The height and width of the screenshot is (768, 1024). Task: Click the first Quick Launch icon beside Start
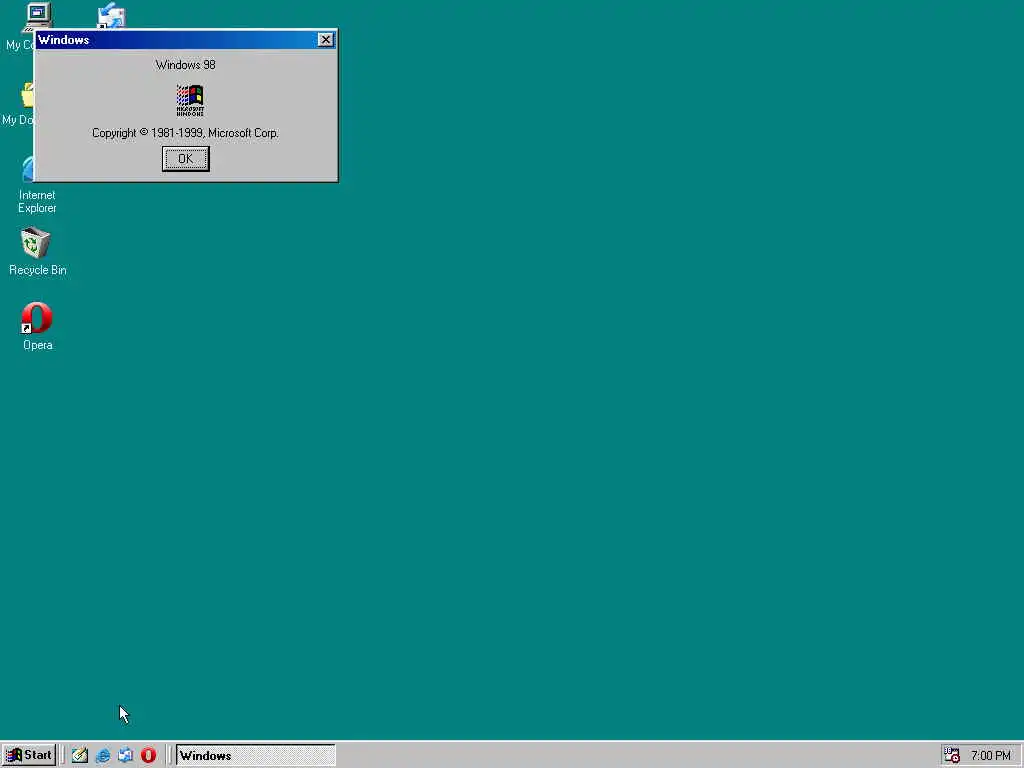click(80, 756)
